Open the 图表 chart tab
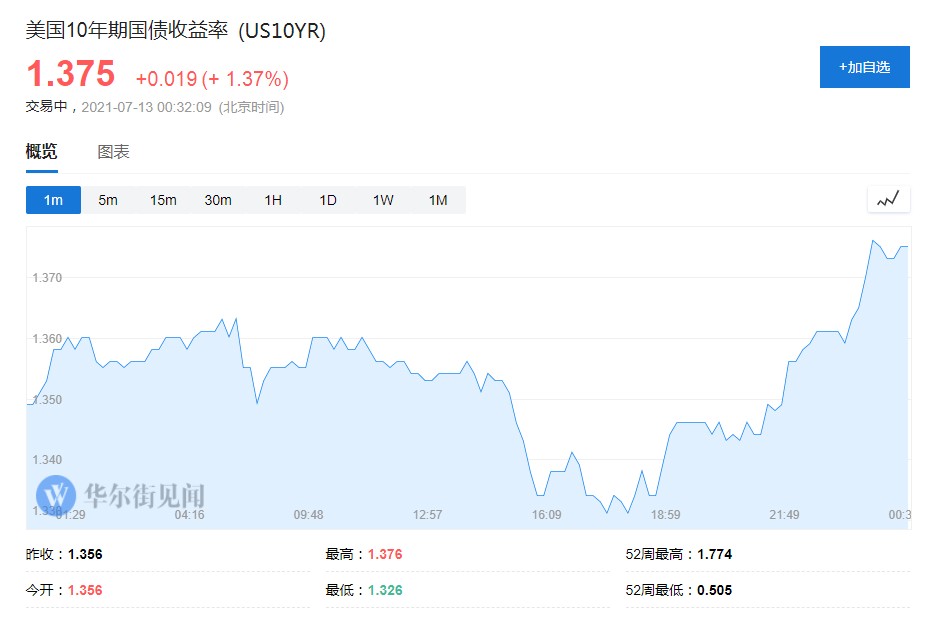927x624 pixels. [113, 152]
